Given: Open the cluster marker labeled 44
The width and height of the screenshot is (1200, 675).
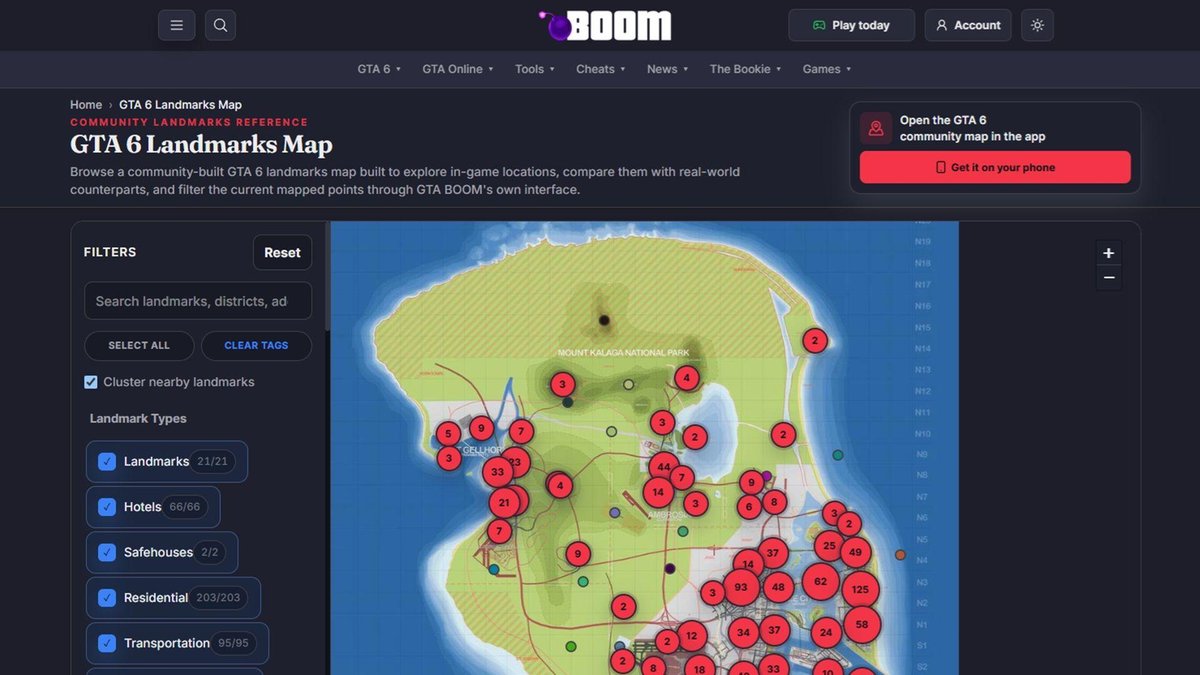Looking at the screenshot, I should pyautogui.click(x=663, y=467).
